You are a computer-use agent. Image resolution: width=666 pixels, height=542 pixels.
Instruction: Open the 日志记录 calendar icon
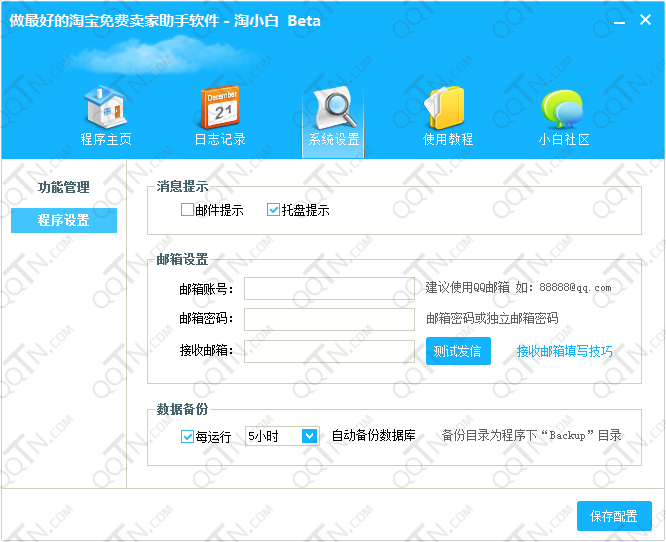coord(219,108)
